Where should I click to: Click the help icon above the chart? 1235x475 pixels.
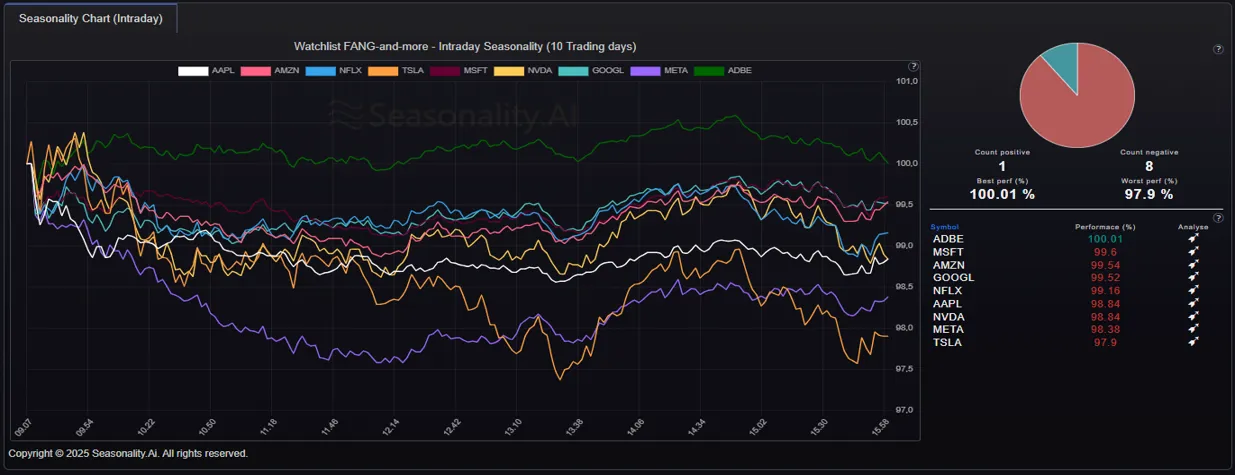(913, 66)
